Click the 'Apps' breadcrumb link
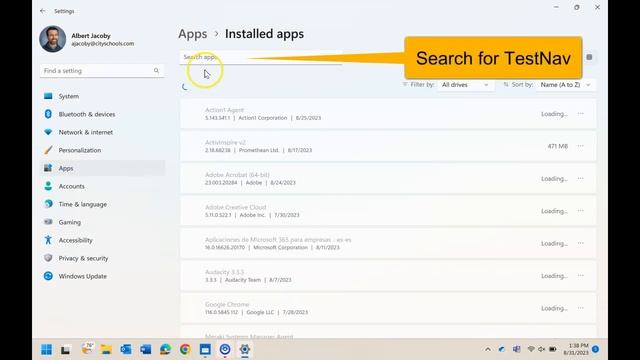 (x=193, y=34)
